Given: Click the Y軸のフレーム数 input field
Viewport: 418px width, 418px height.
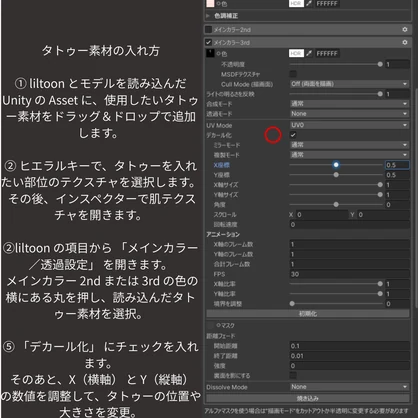Looking at the screenshot, I should pyautogui.click(x=349, y=254).
